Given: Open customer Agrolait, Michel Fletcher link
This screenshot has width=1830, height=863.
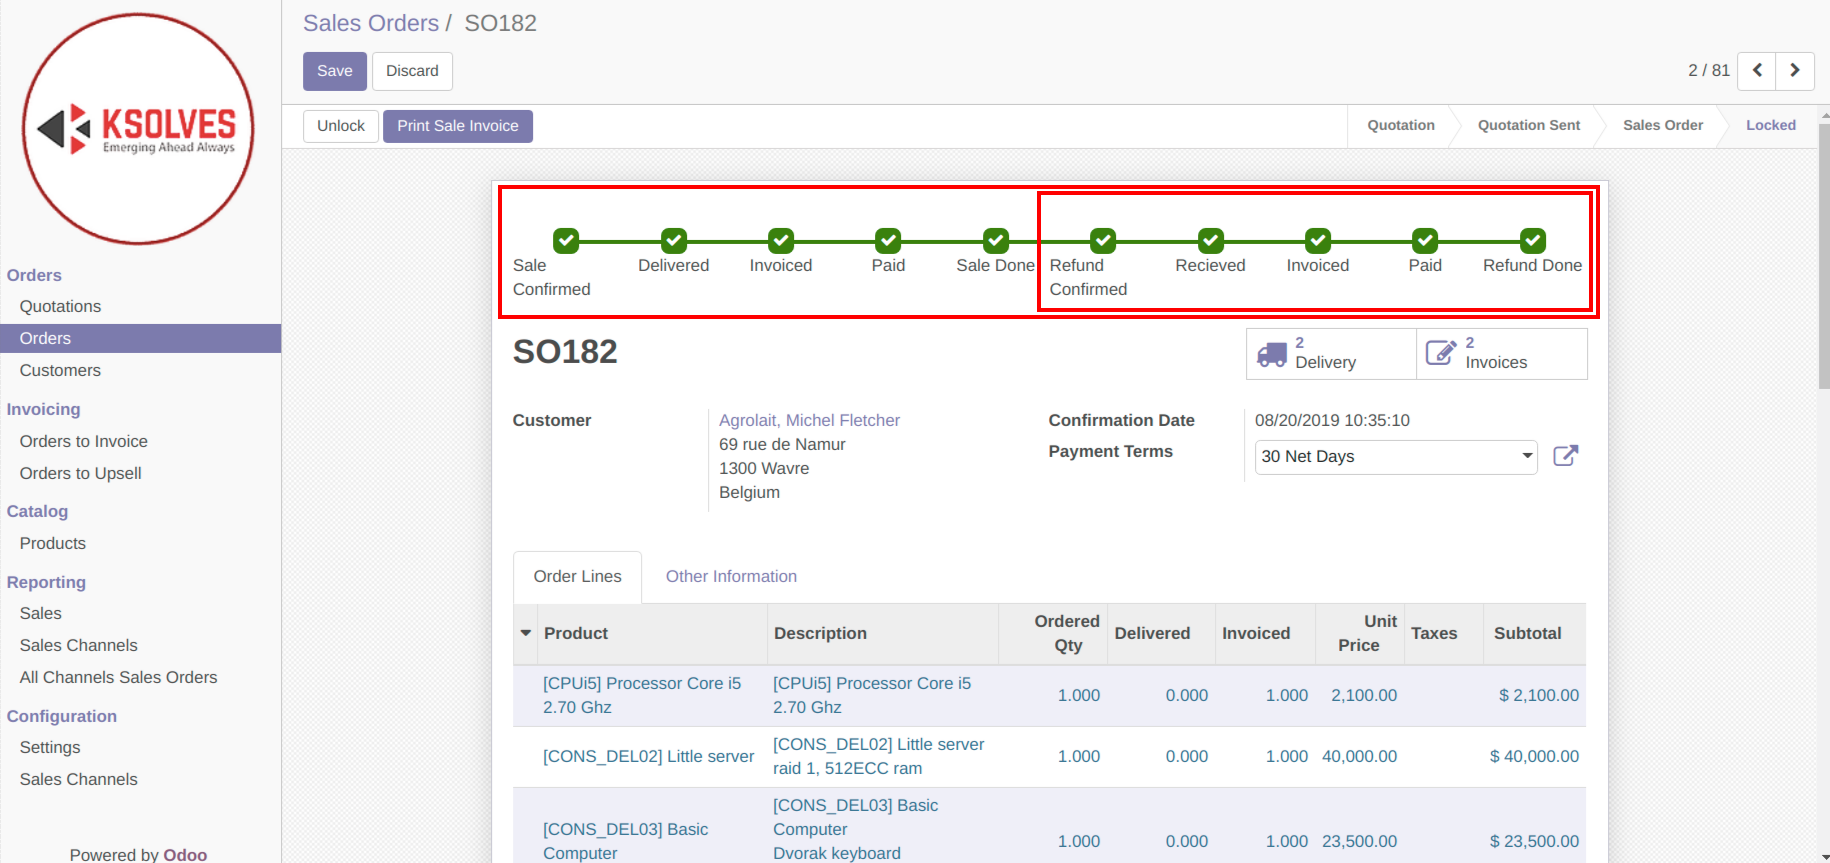Looking at the screenshot, I should tap(809, 421).
